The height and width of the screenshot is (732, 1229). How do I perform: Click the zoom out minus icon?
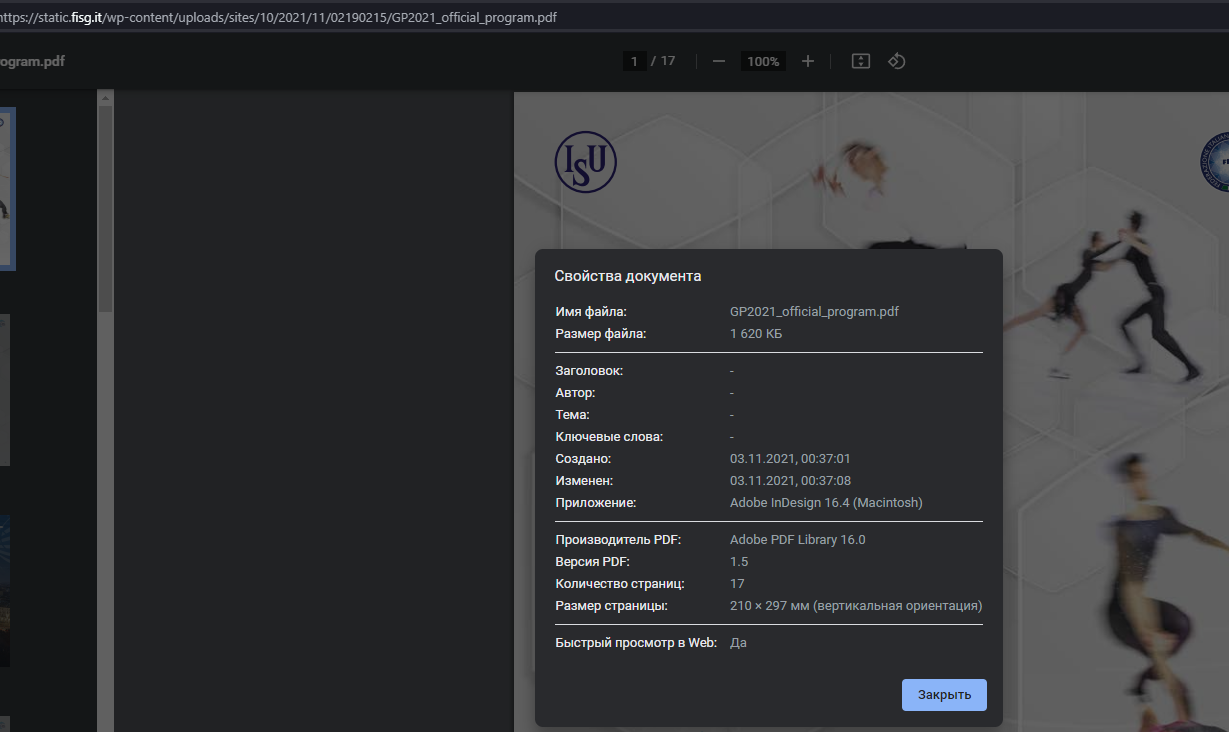pyautogui.click(x=718, y=61)
